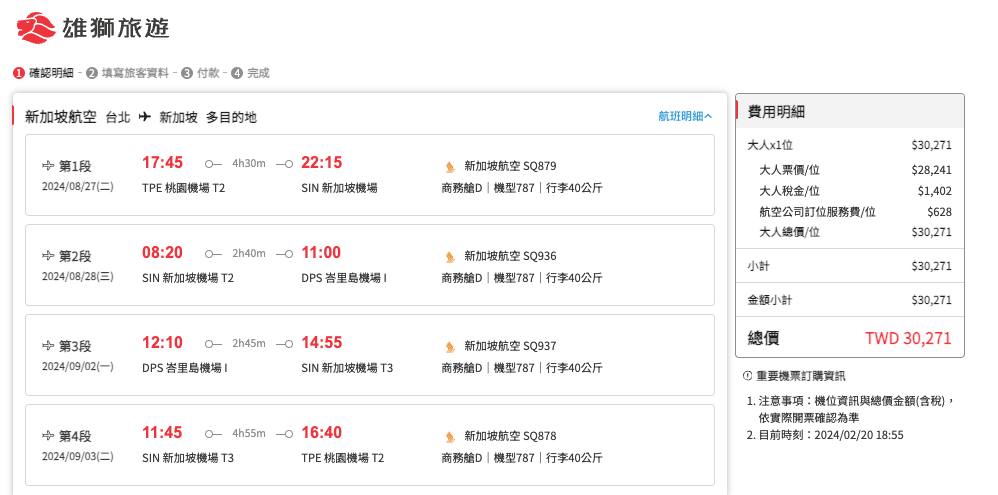Click the 大人x1位 row label
The width and height of the screenshot is (998, 495).
tap(770, 145)
